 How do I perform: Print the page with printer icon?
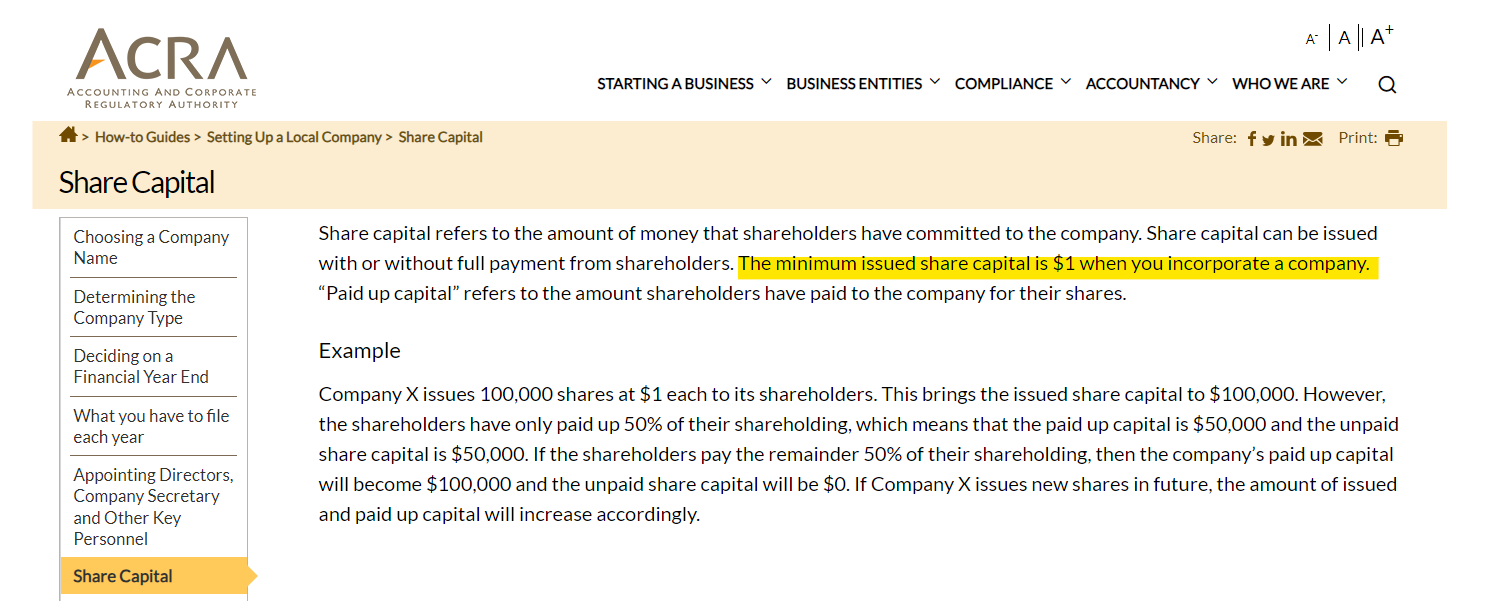click(x=1394, y=138)
